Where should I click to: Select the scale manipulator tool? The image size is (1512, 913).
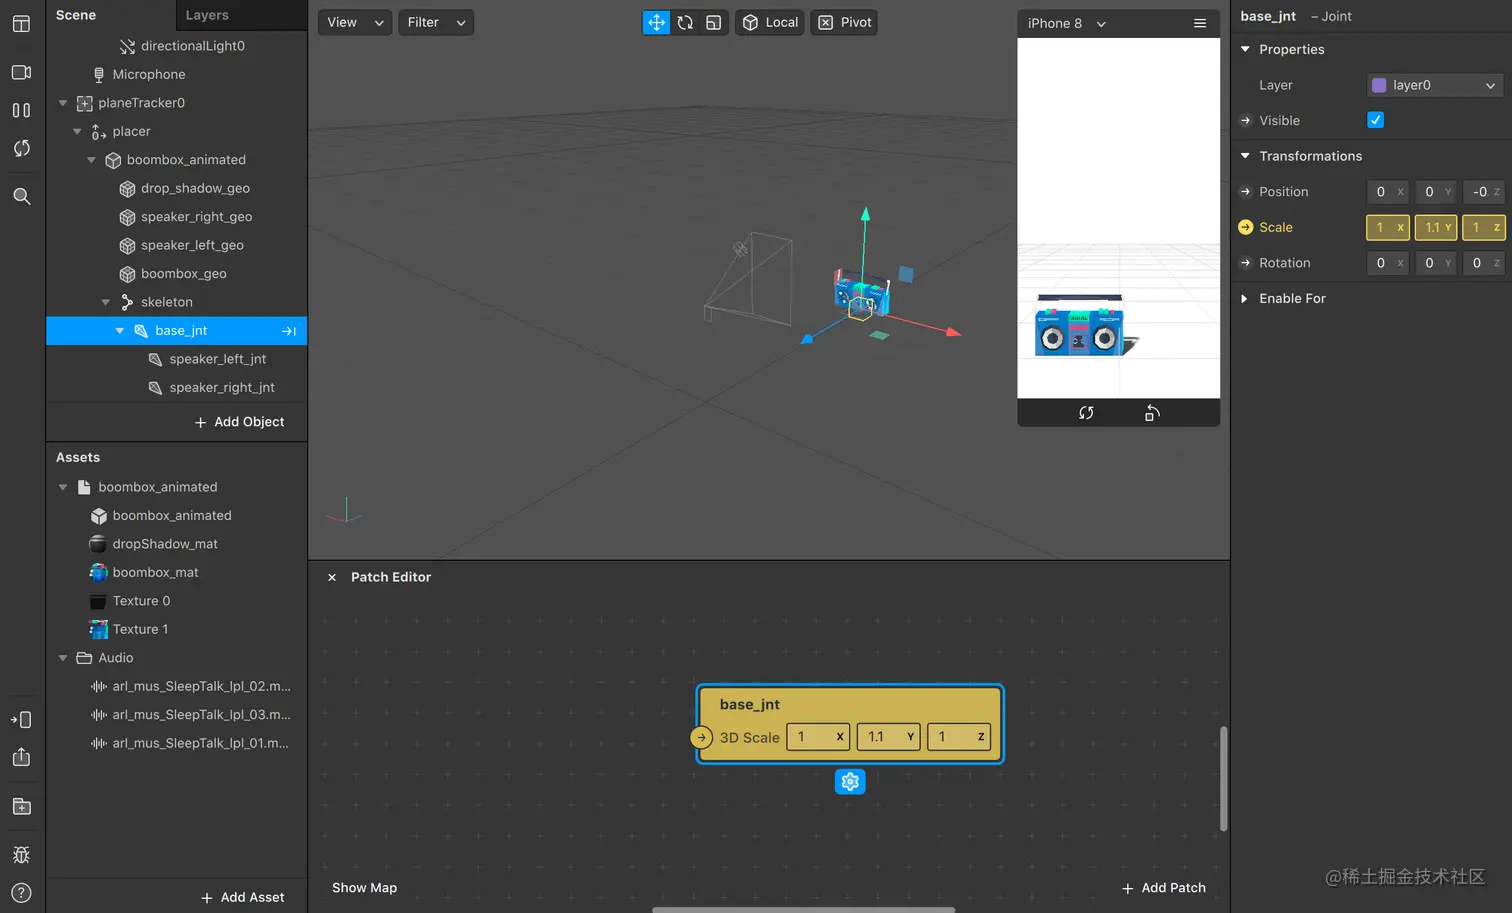[x=713, y=22]
